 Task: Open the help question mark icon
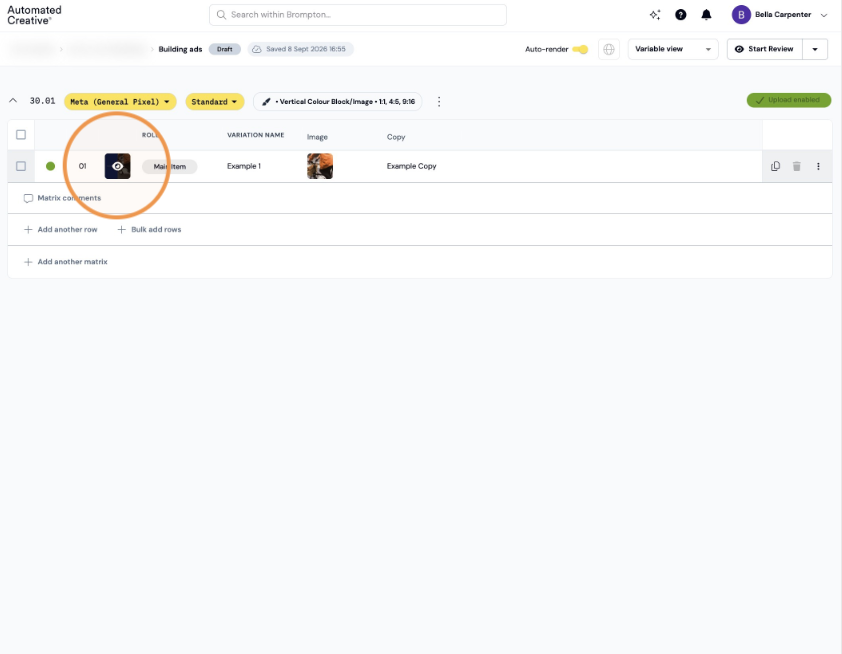pyautogui.click(x=680, y=15)
